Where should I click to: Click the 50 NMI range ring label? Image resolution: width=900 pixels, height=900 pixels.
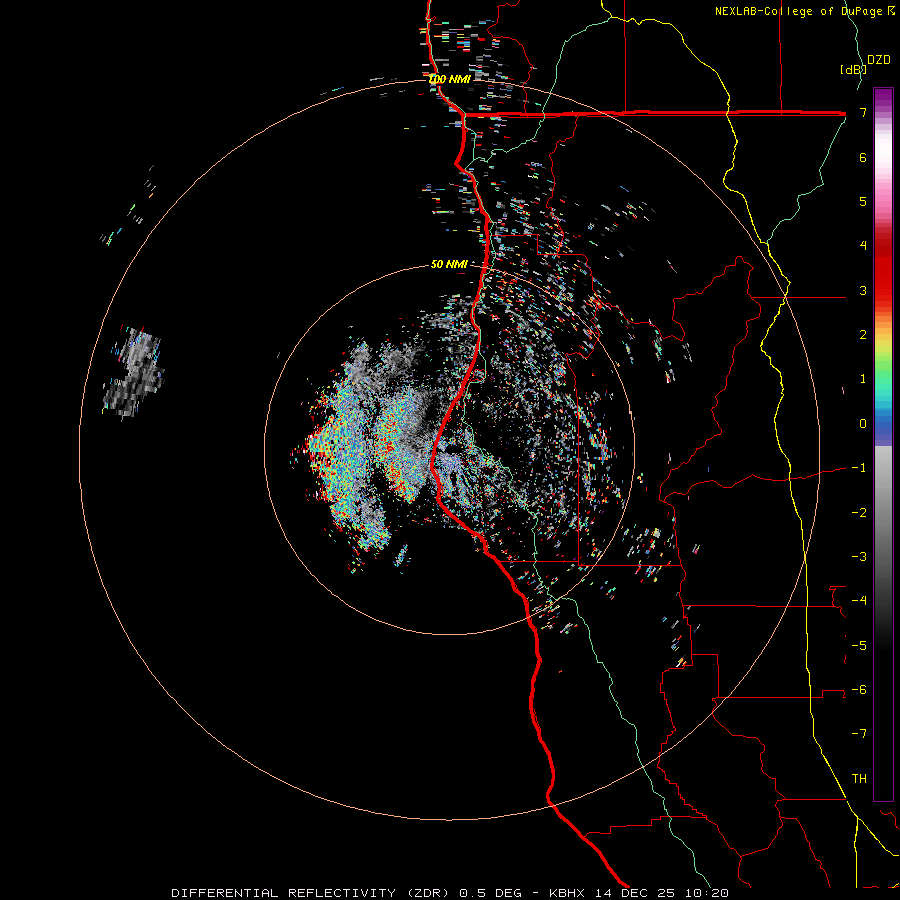[449, 264]
